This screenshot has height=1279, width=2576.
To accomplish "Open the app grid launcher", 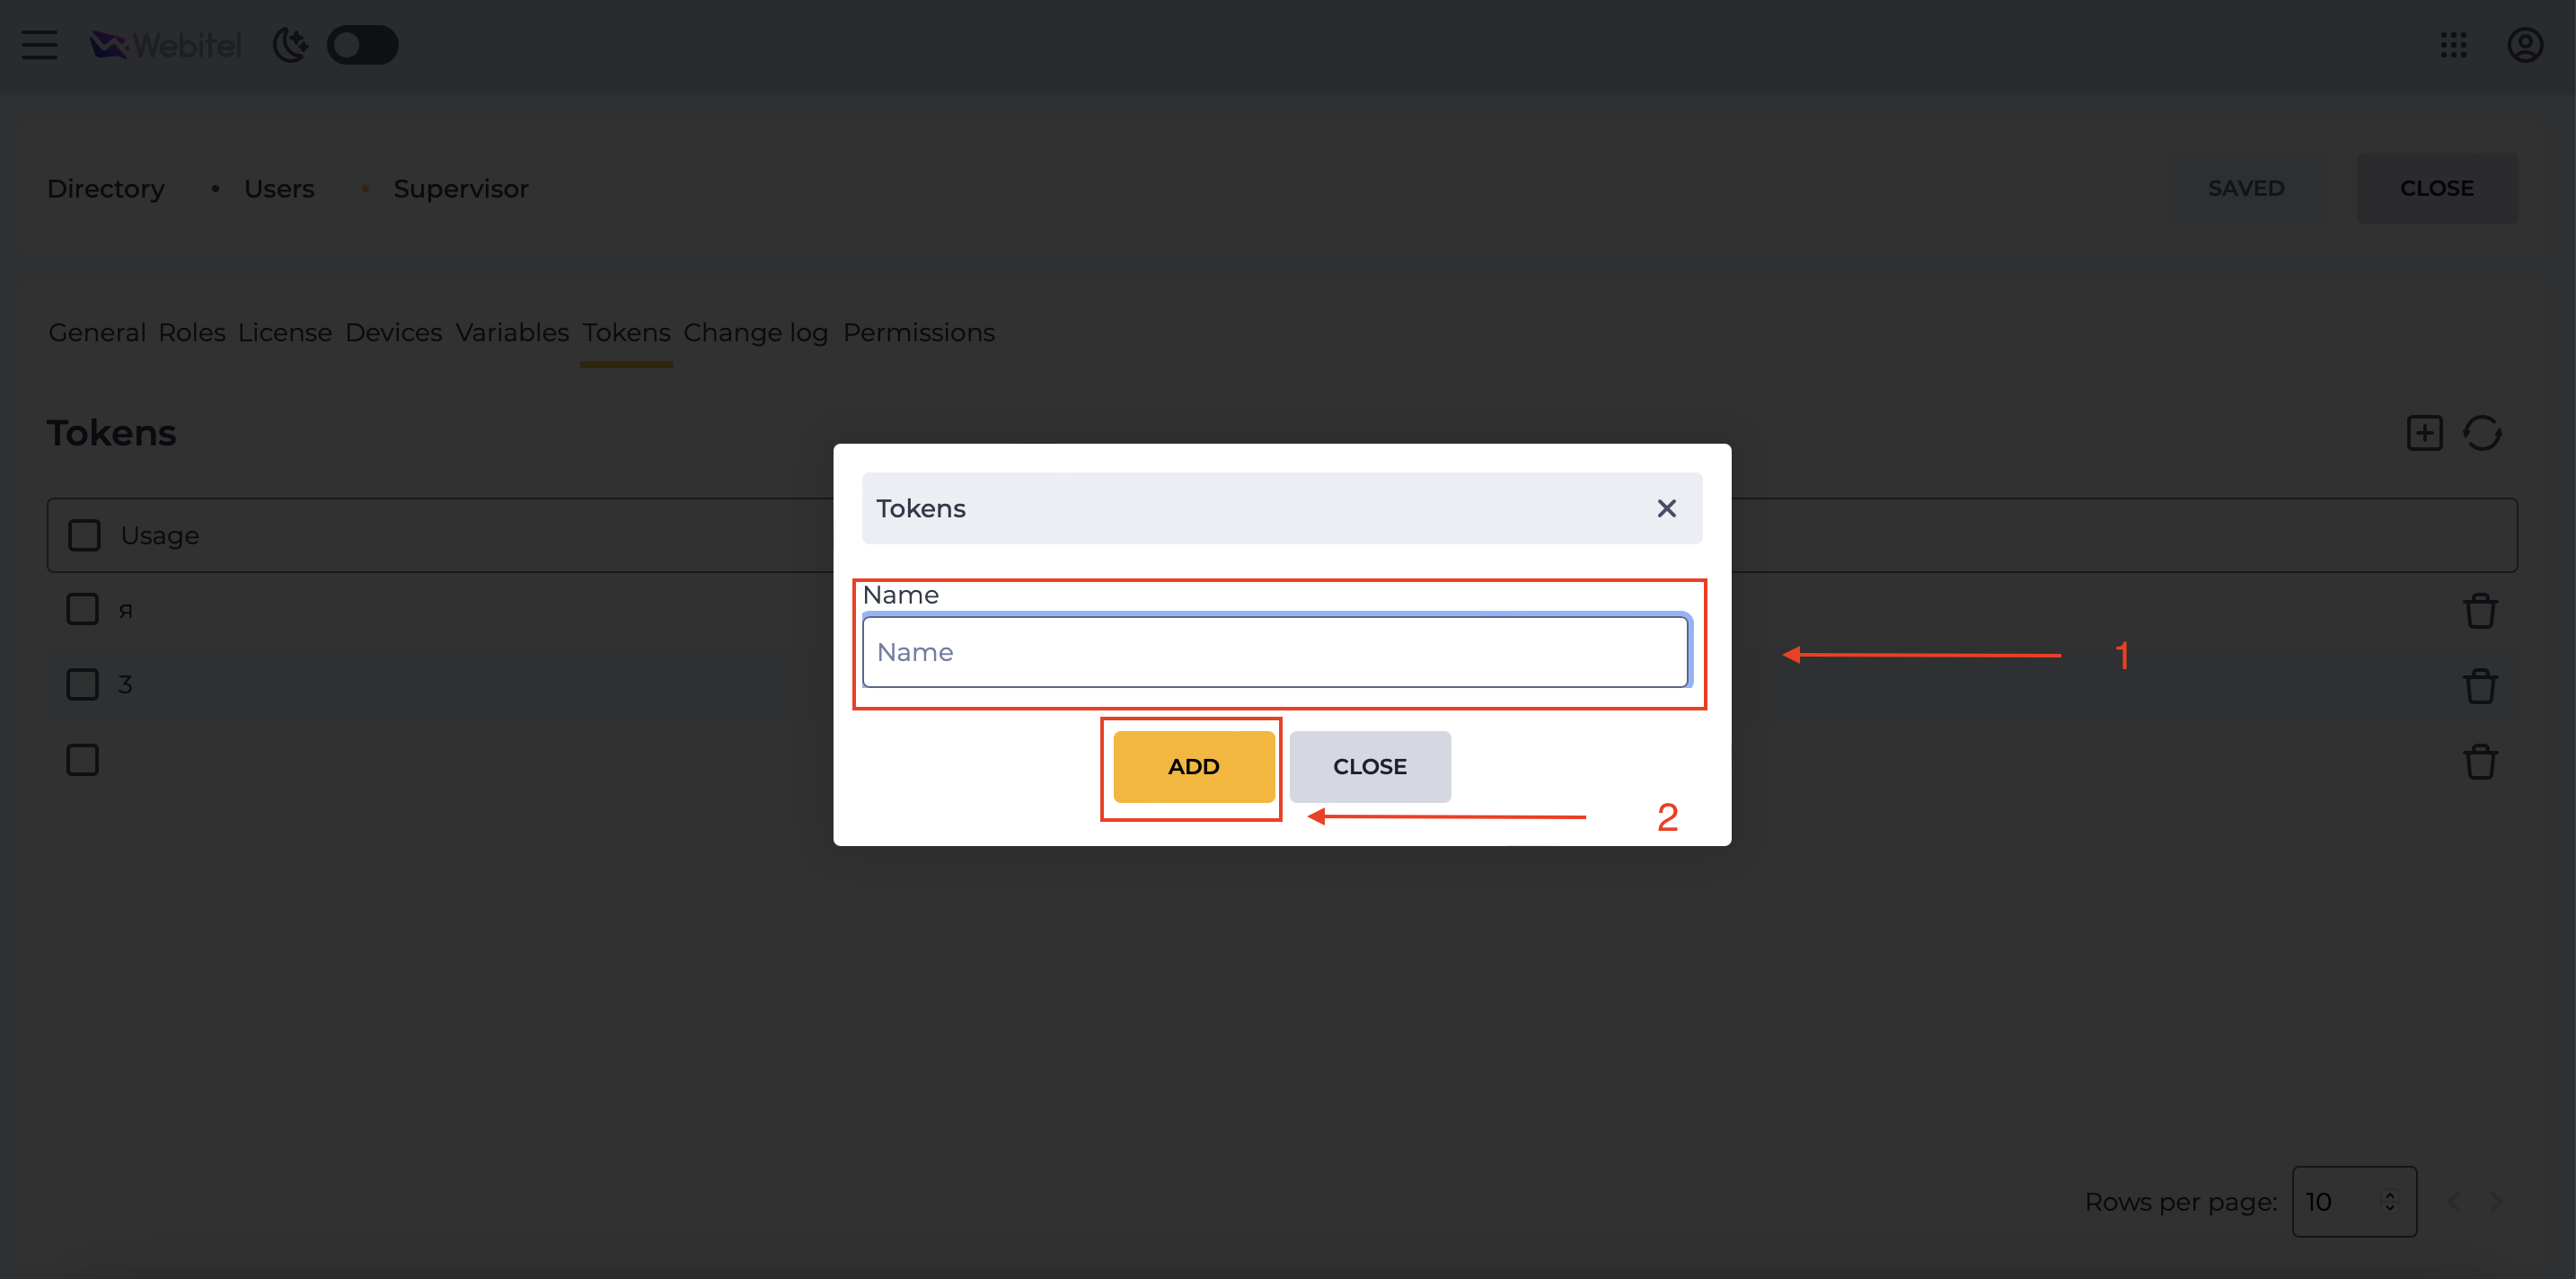I will [2453, 45].
